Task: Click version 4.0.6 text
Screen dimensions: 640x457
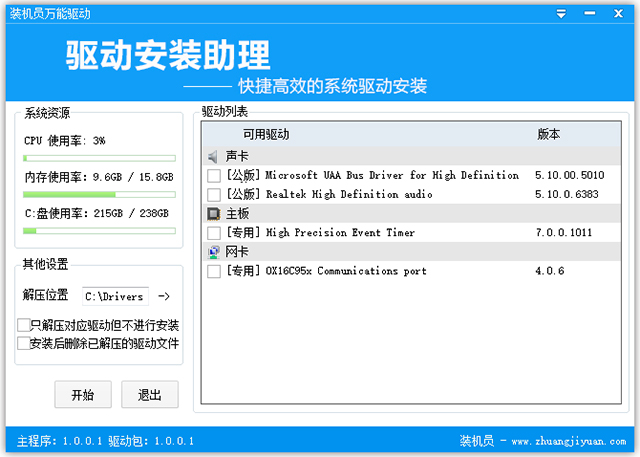Action: point(550,271)
